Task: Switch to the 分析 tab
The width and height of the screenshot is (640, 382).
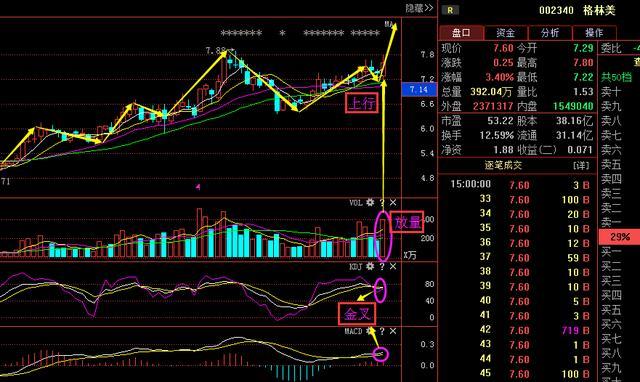Action: click(550, 33)
